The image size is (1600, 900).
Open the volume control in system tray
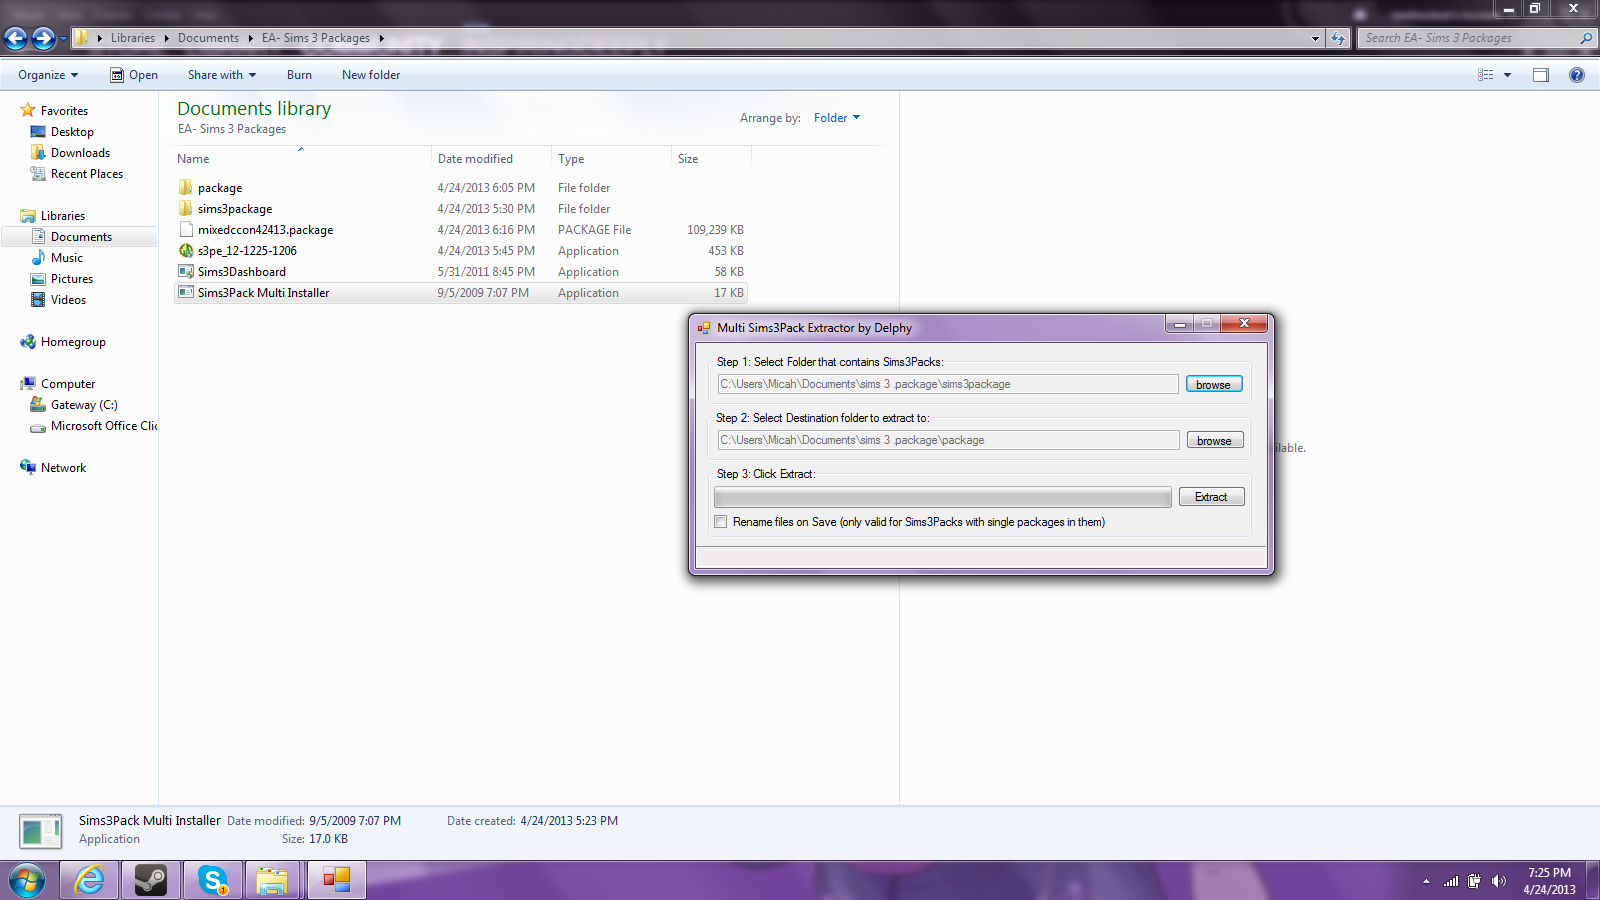[x=1498, y=881]
